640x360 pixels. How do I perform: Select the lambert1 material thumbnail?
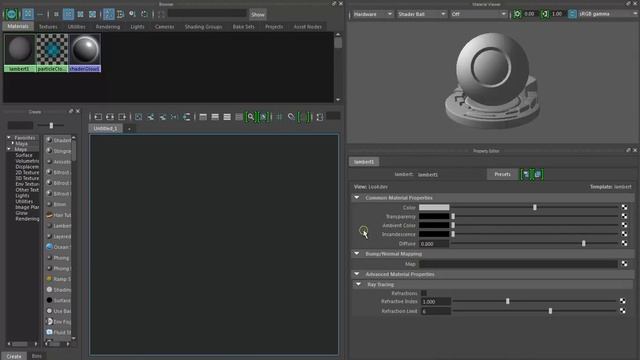pyautogui.click(x=20, y=53)
